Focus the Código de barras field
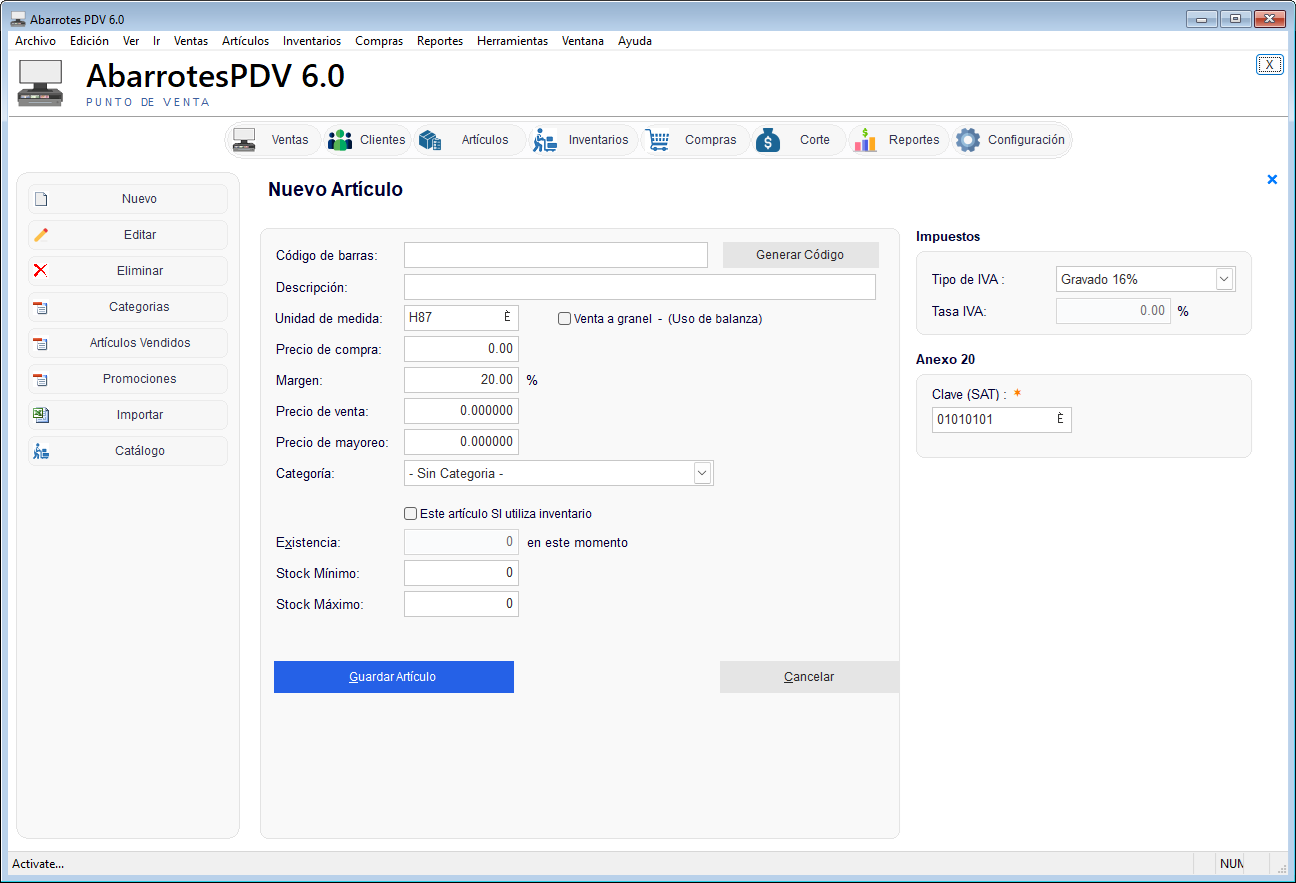Screen dimensions: 1296x883 coord(556,255)
